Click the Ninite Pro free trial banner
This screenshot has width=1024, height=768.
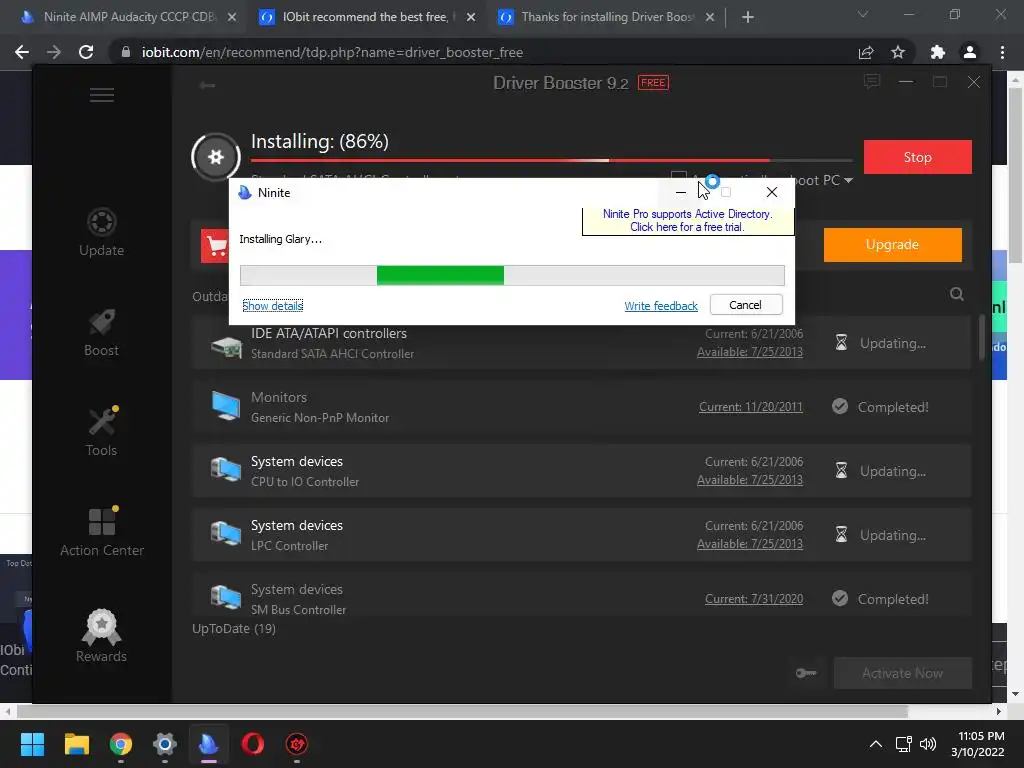[687, 221]
